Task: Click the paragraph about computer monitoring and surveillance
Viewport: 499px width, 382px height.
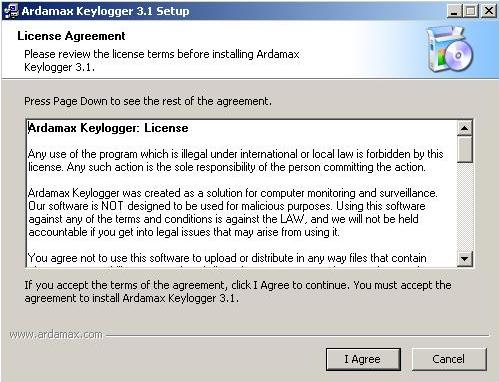Action: (233, 212)
